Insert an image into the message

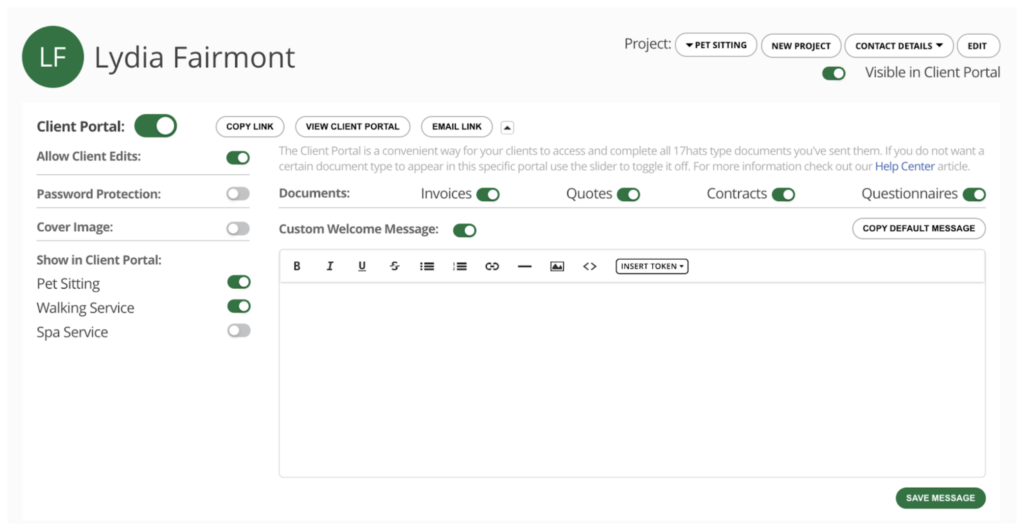(x=557, y=266)
